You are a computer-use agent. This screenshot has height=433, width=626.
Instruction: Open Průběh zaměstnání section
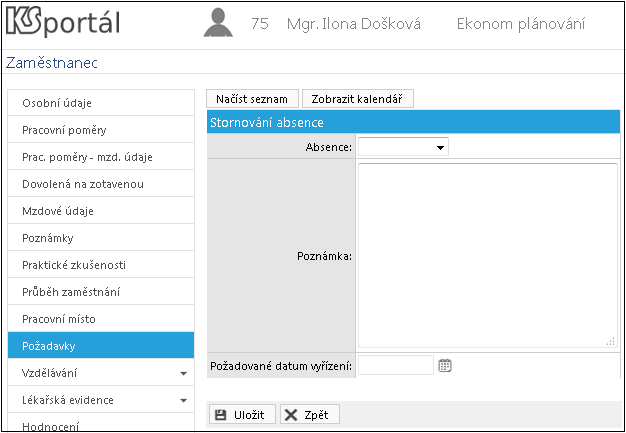tap(101, 292)
